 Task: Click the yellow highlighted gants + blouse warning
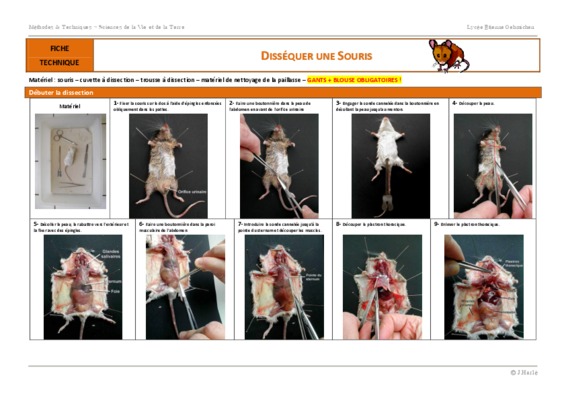(354, 80)
